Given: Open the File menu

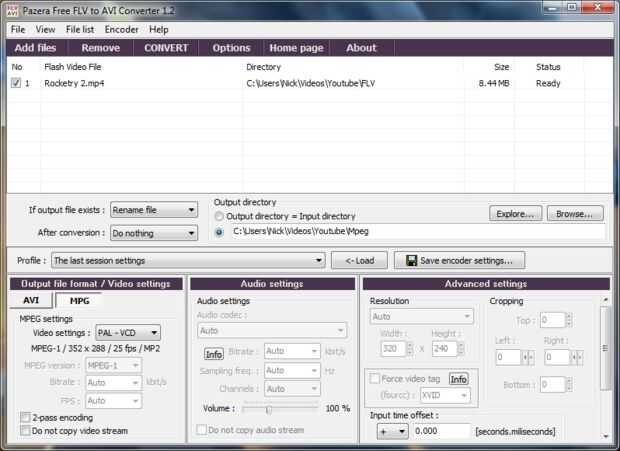Looking at the screenshot, I should point(18,30).
